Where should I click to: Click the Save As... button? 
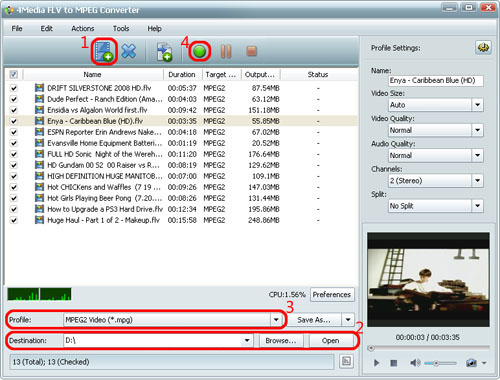(x=314, y=320)
